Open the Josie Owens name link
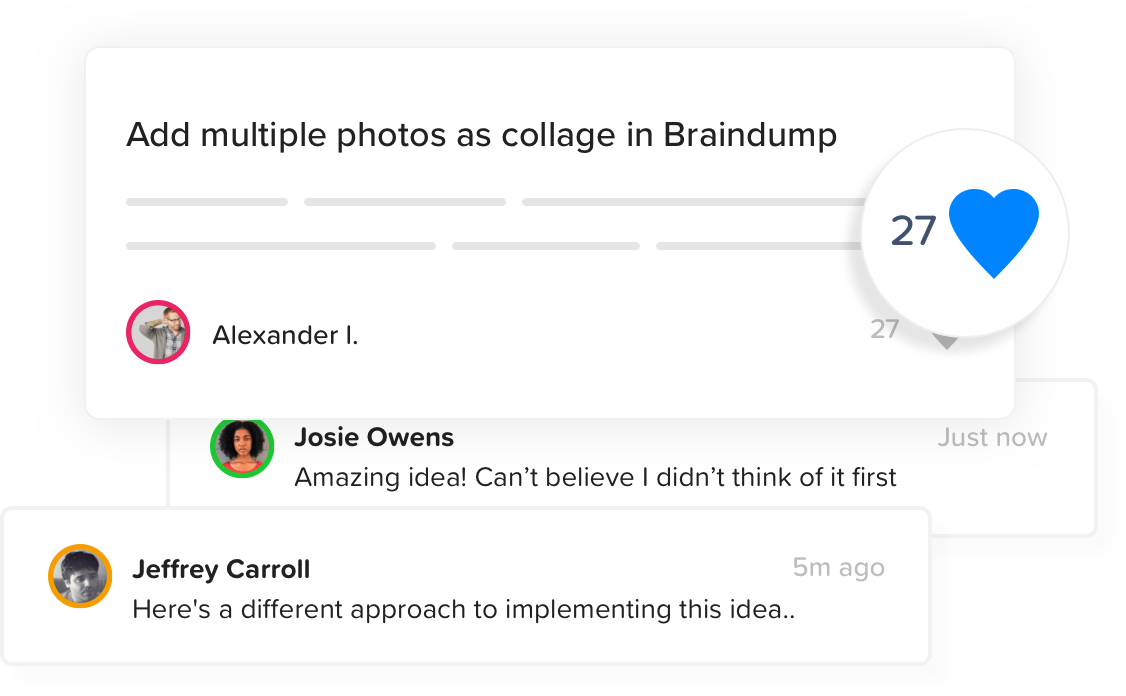 pos(374,437)
